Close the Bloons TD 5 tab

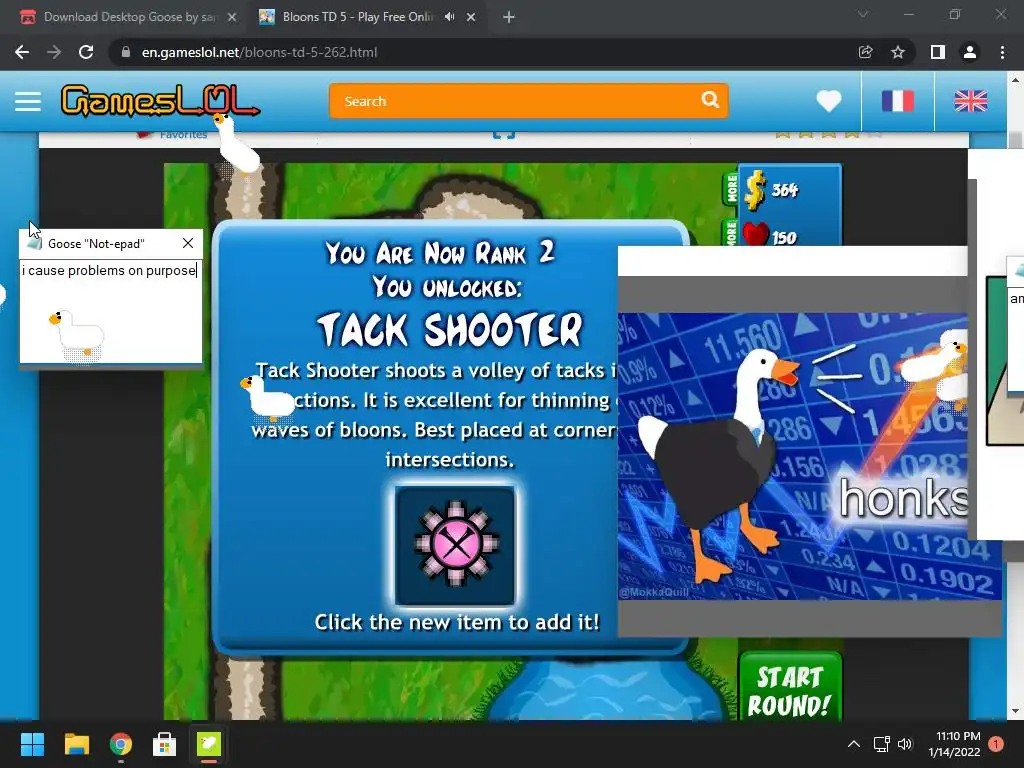pos(471,17)
